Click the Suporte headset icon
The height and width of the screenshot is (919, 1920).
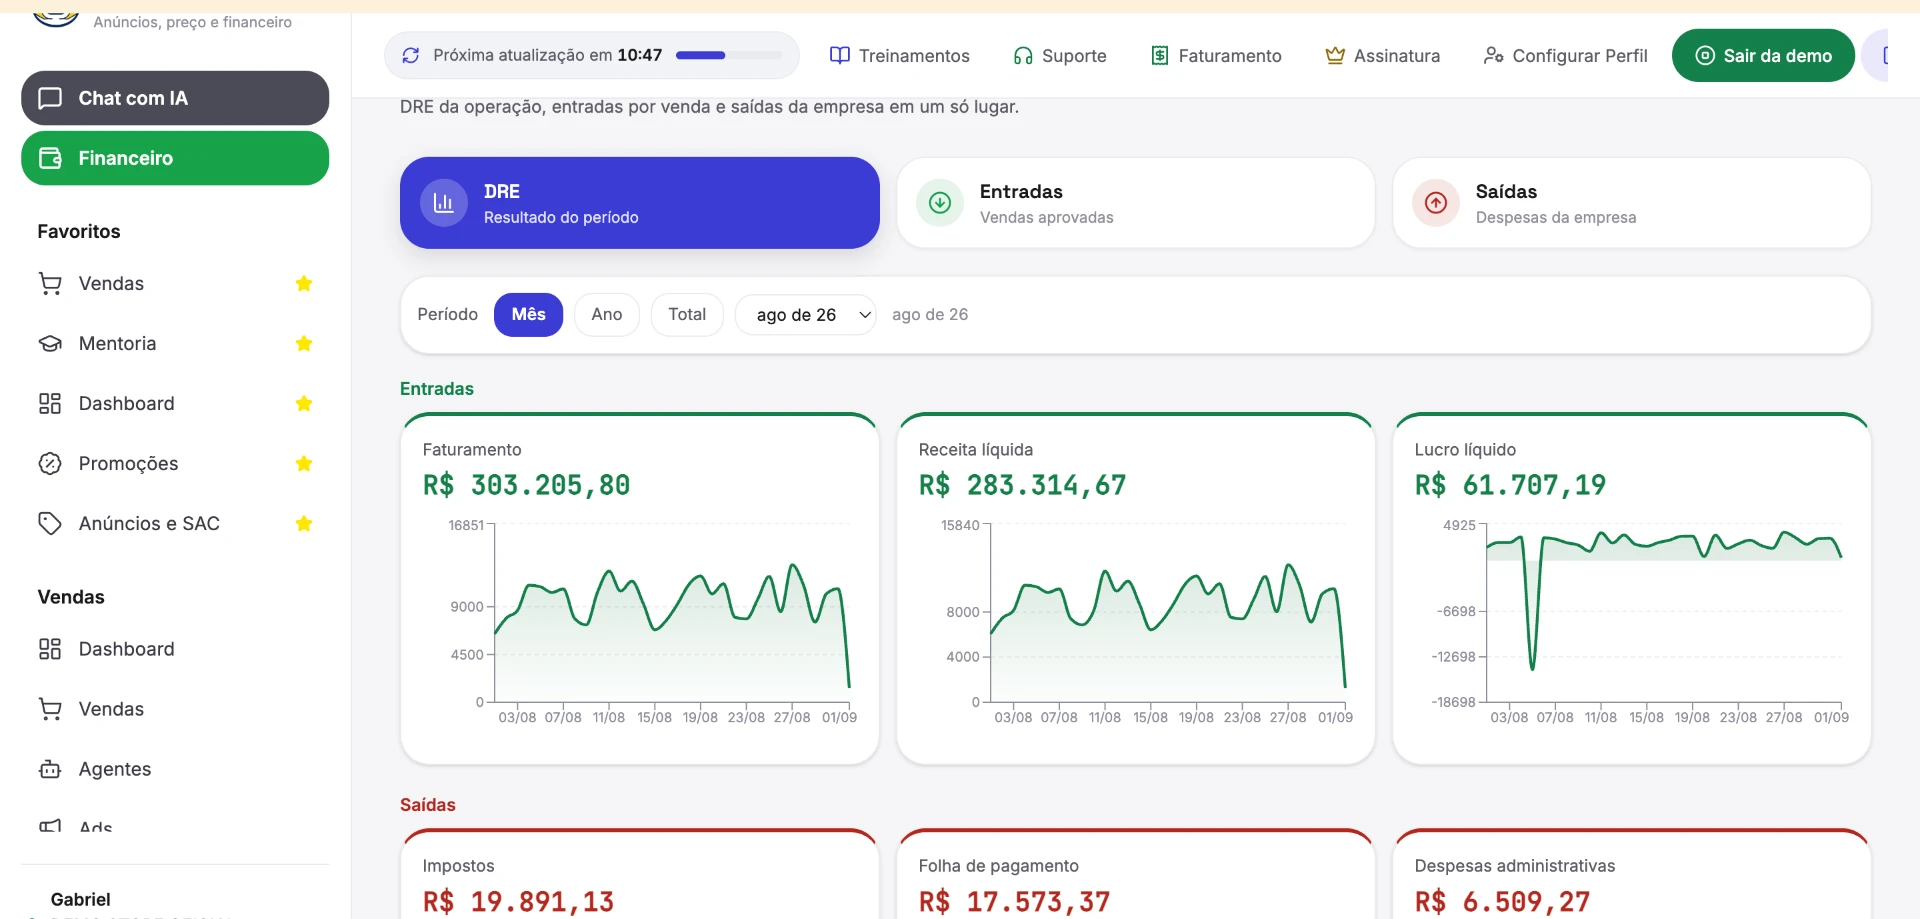(x=1023, y=56)
